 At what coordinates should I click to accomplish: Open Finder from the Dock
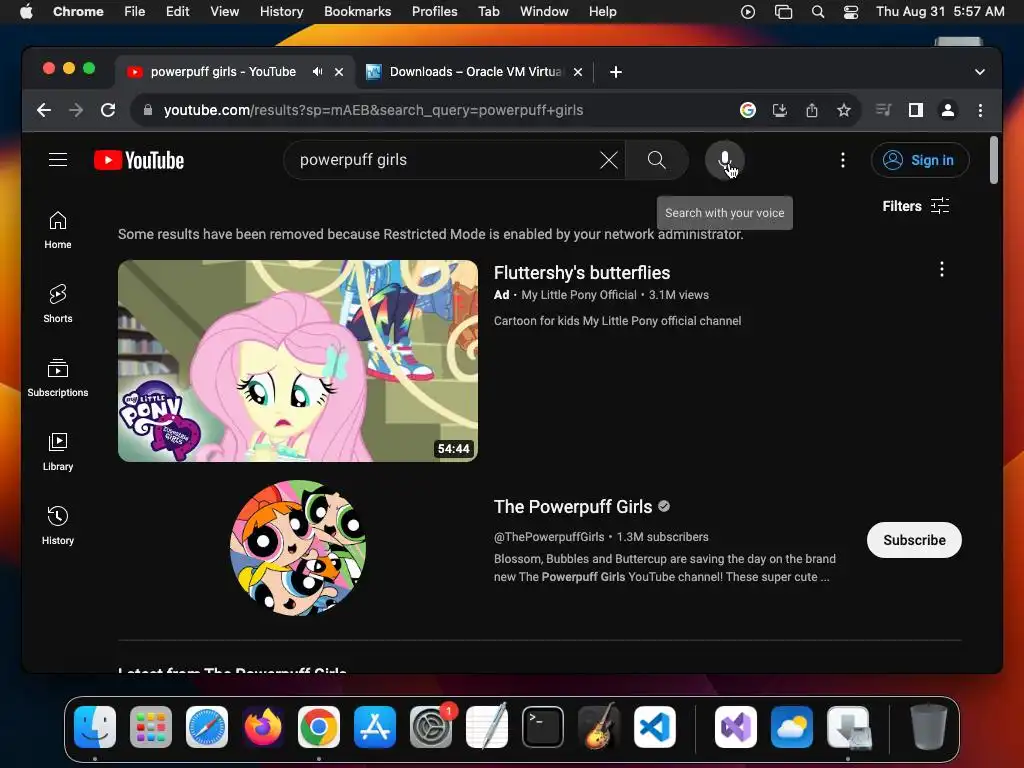[95, 727]
